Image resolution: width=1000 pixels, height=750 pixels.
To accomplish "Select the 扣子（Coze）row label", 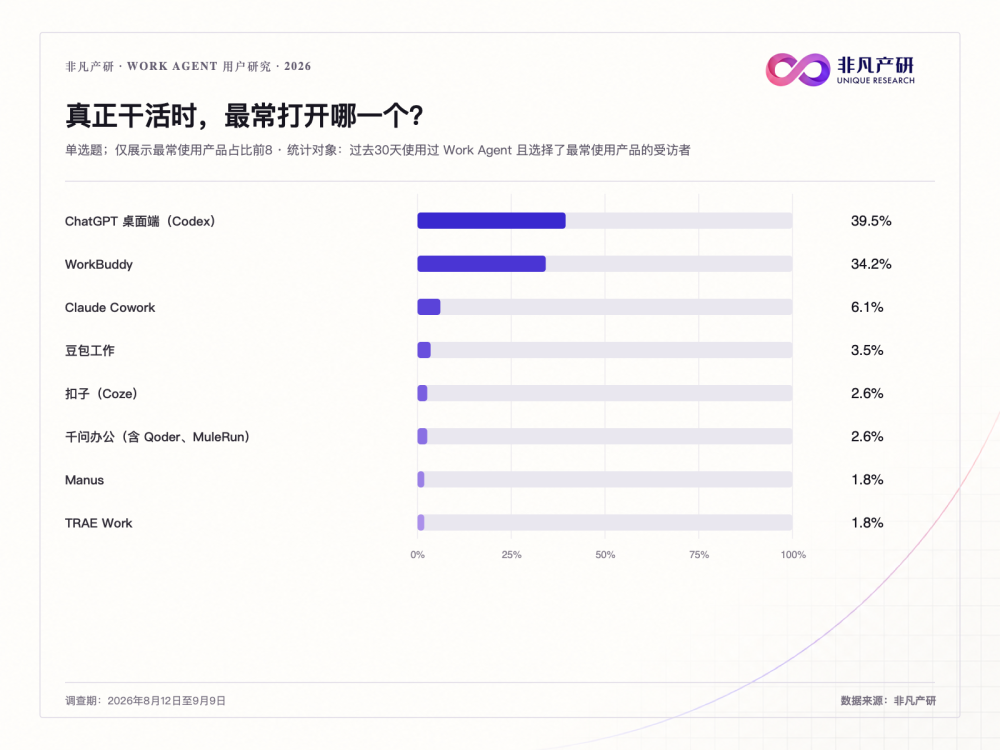I will (x=101, y=393).
